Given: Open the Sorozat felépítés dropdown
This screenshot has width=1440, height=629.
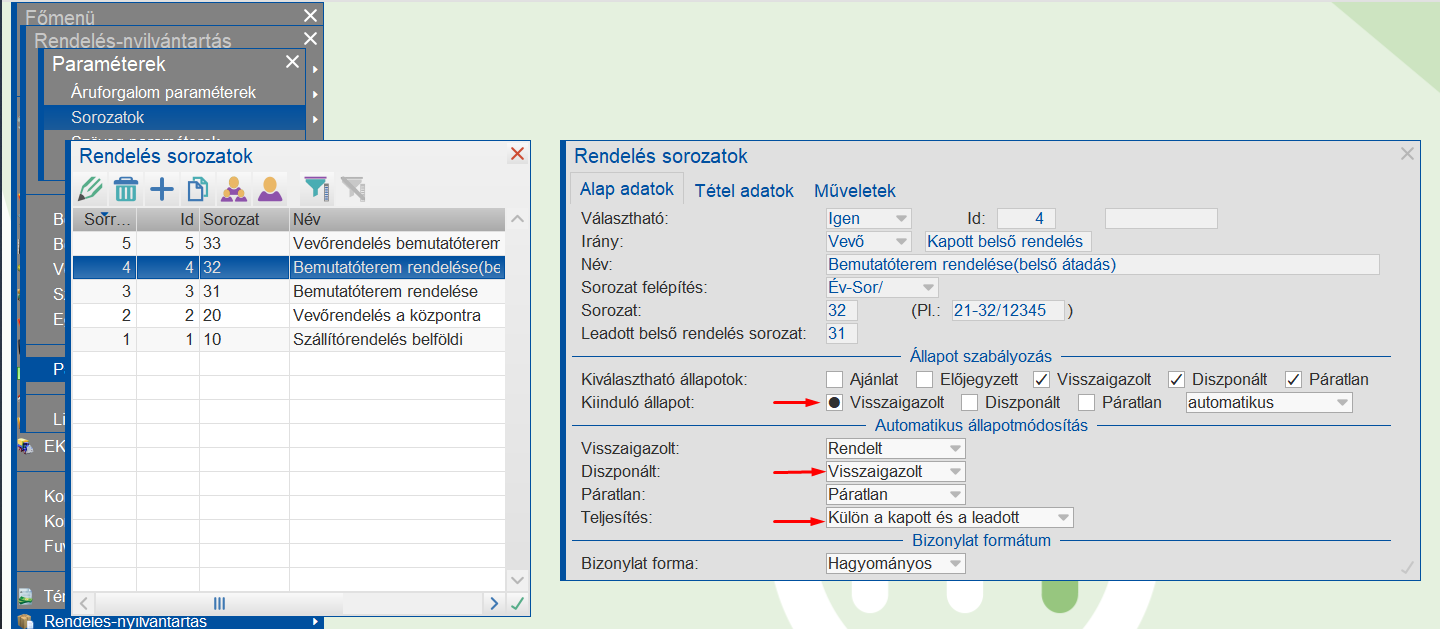Looking at the screenshot, I should pos(882,287).
